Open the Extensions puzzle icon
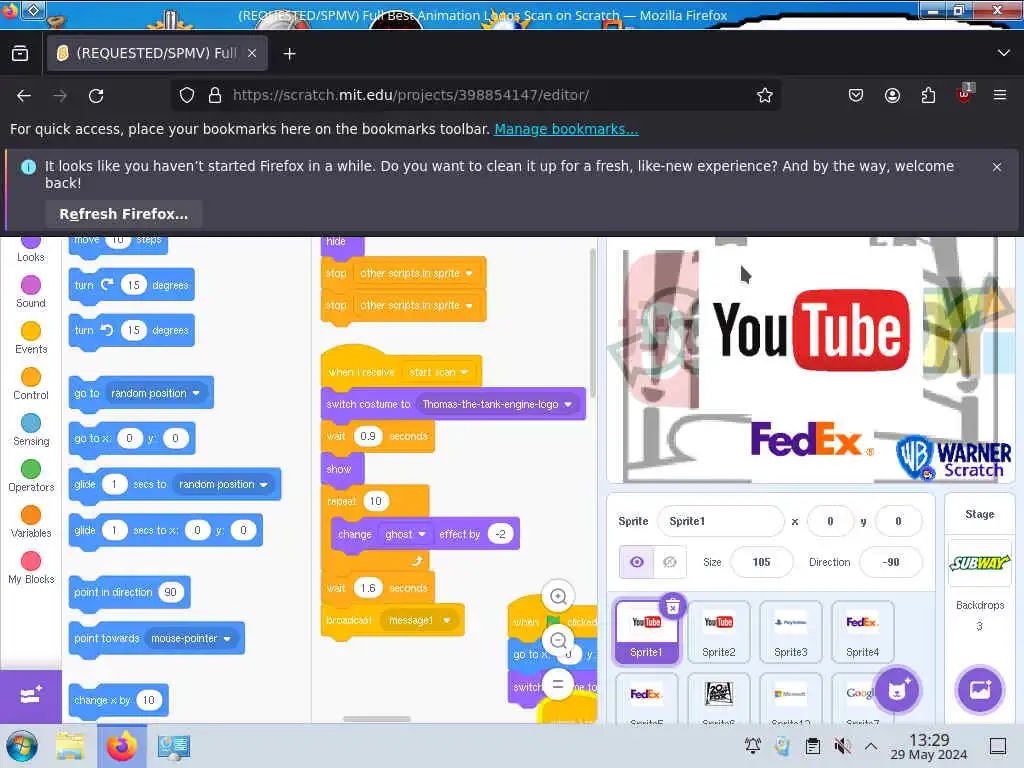 pos(928,96)
